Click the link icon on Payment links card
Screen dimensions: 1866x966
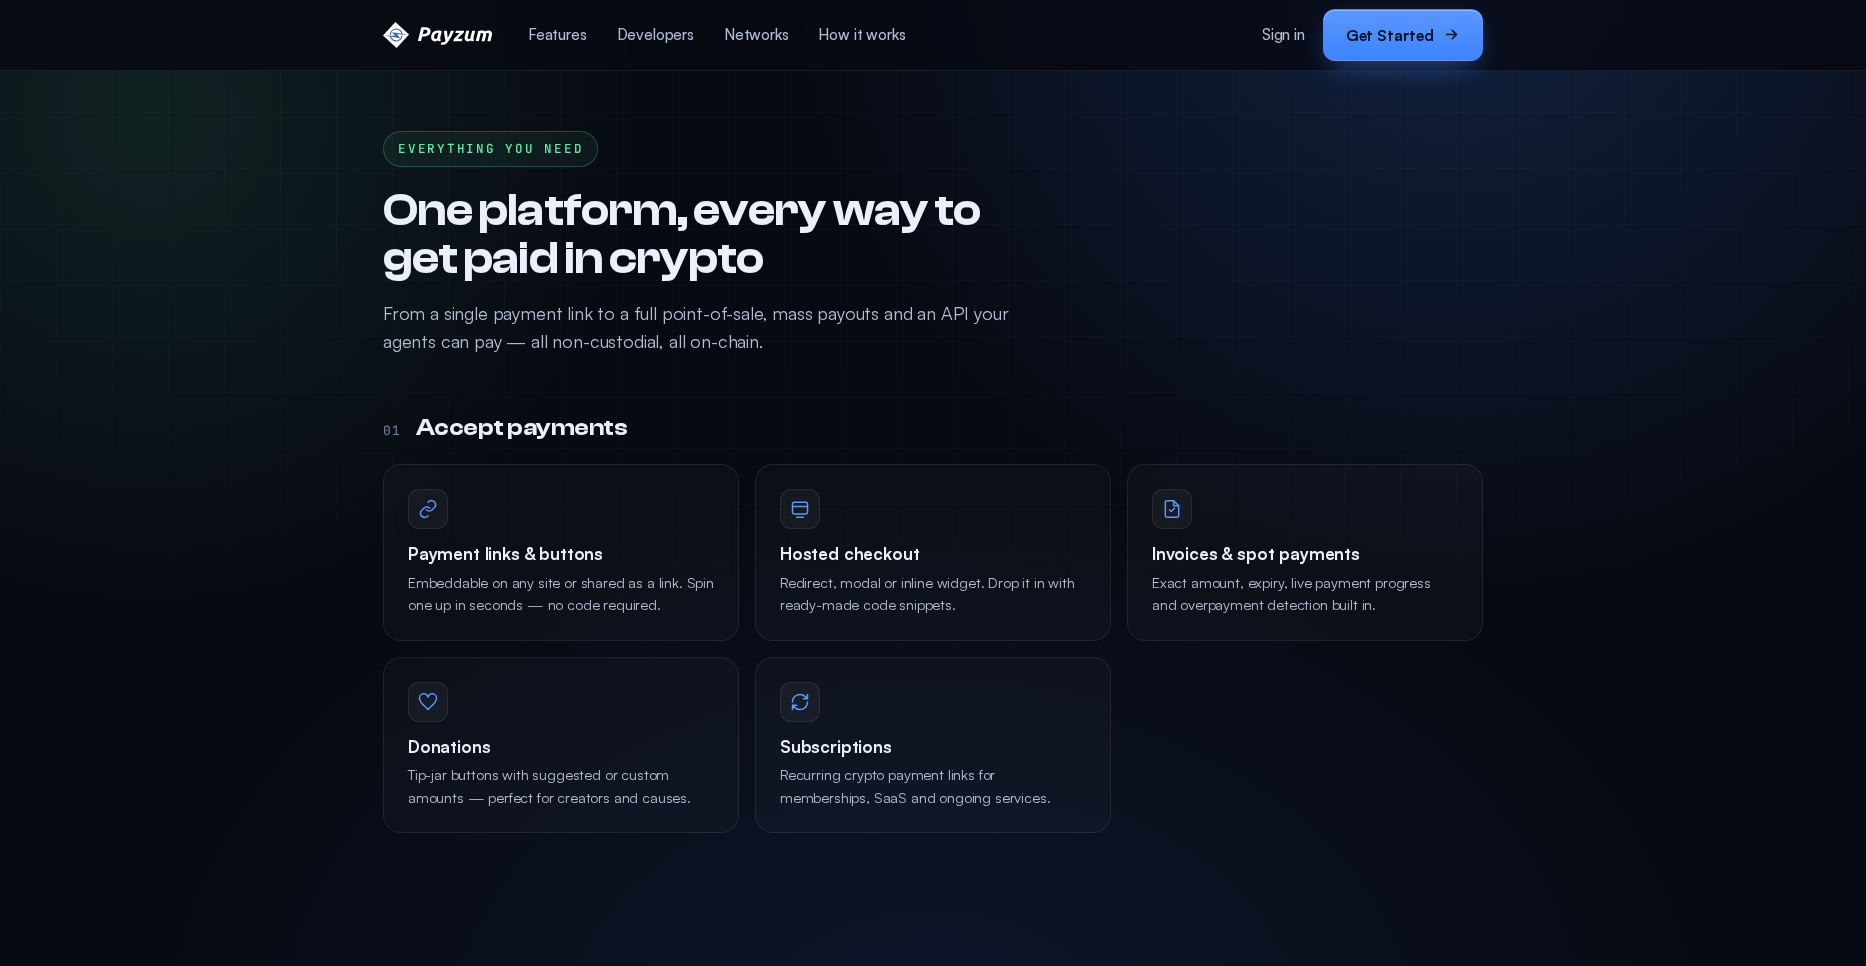tap(428, 509)
